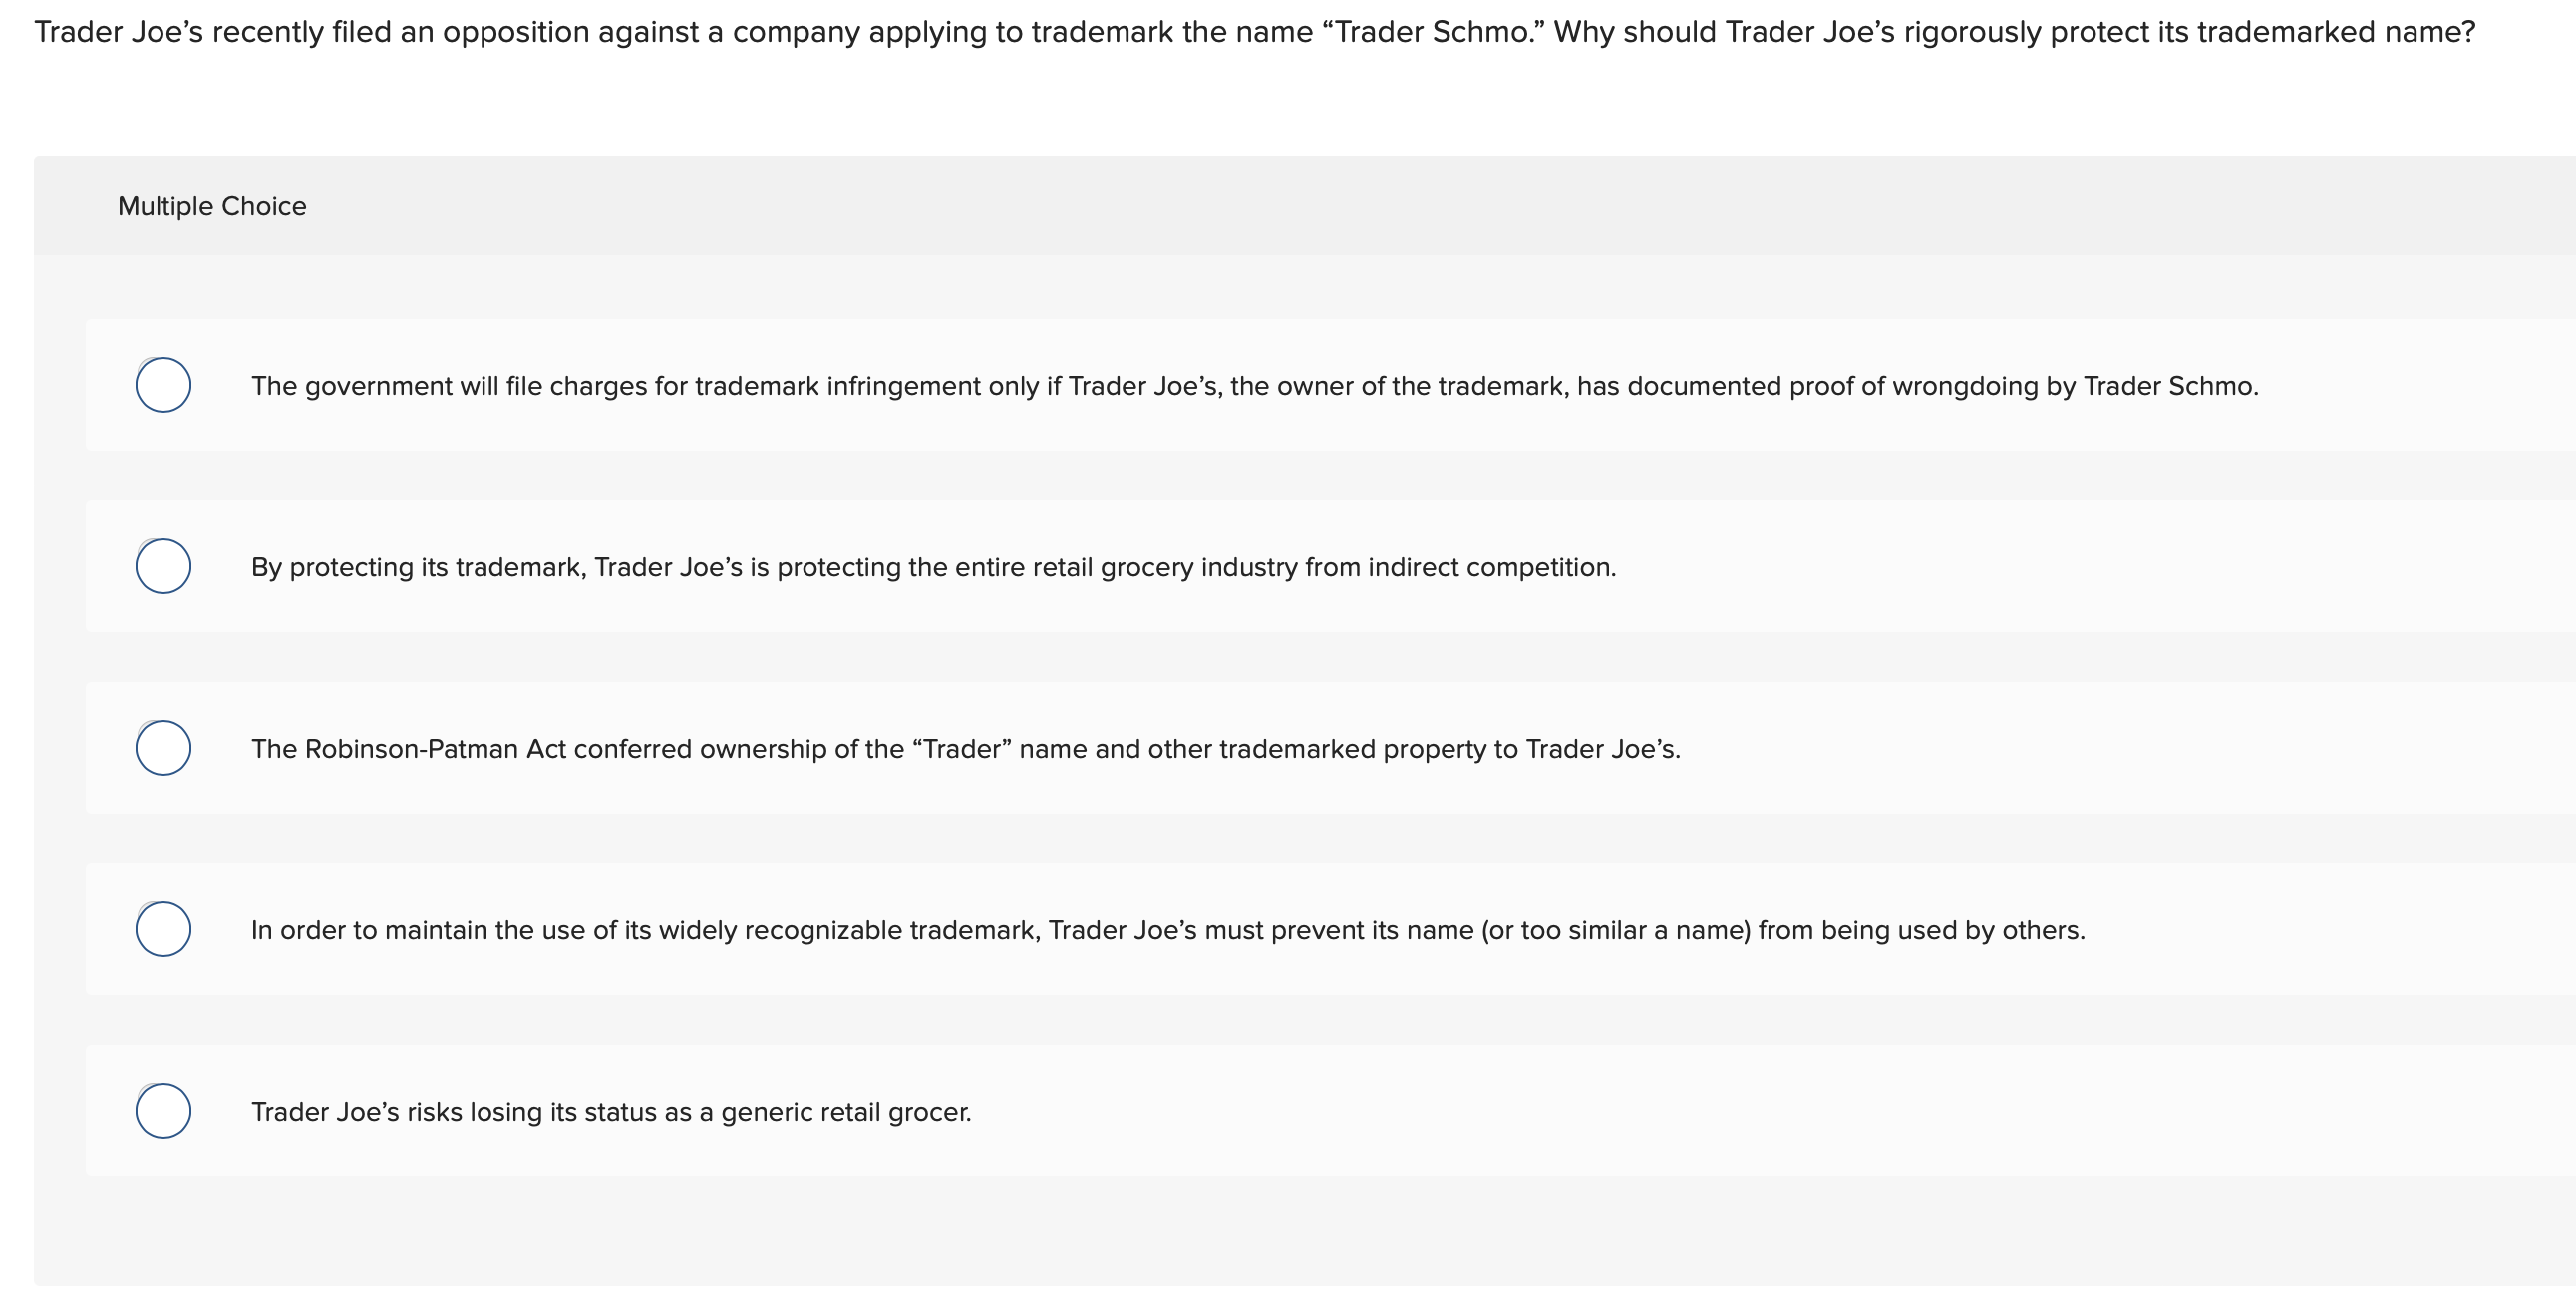Select the radio button for the Robinson-Patman Act answer
The height and width of the screenshot is (1304, 2576).
click(x=163, y=747)
